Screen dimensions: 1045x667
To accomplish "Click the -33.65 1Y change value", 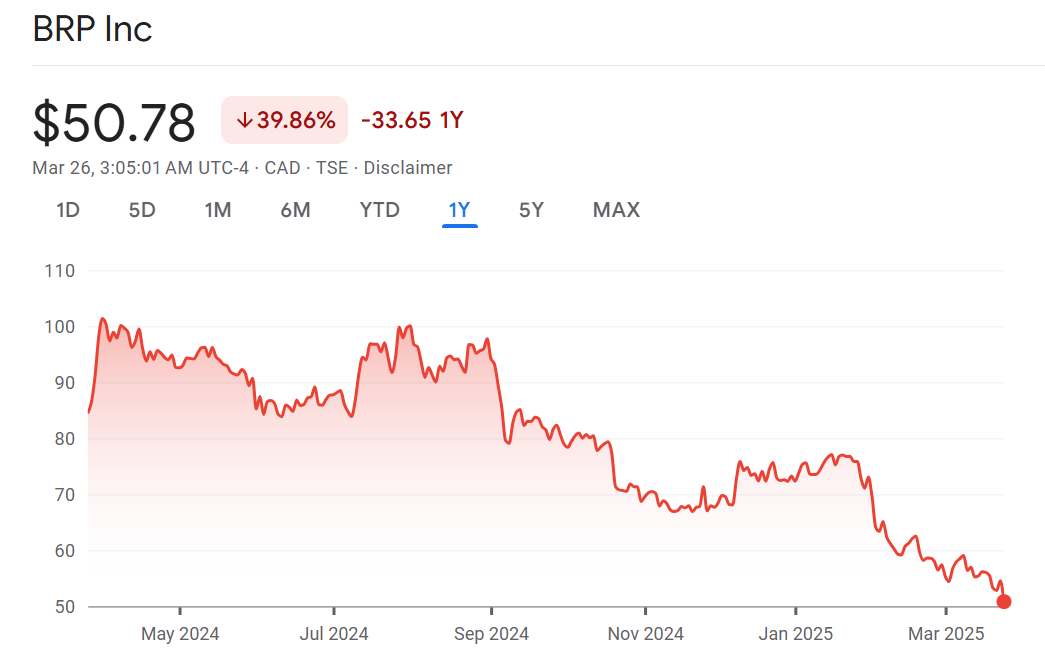I will click(x=412, y=121).
